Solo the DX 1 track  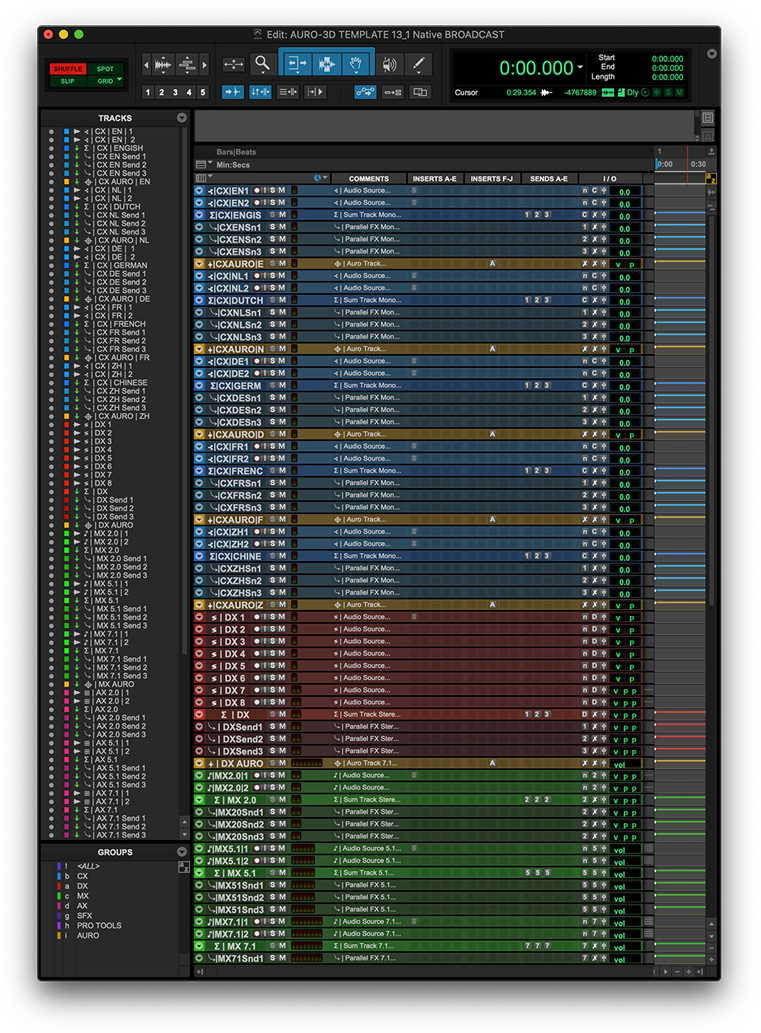point(271,618)
